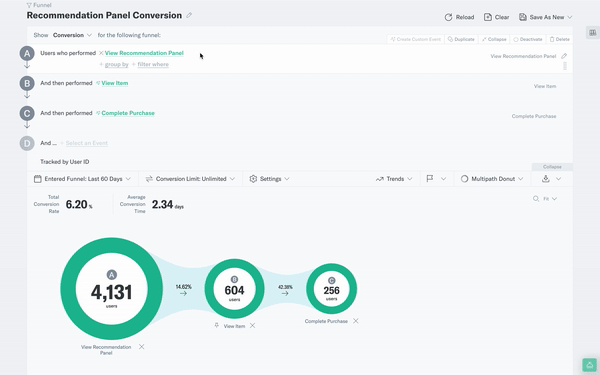Open the Fit zoom dropdown
The height and width of the screenshot is (375, 600).
(550, 199)
